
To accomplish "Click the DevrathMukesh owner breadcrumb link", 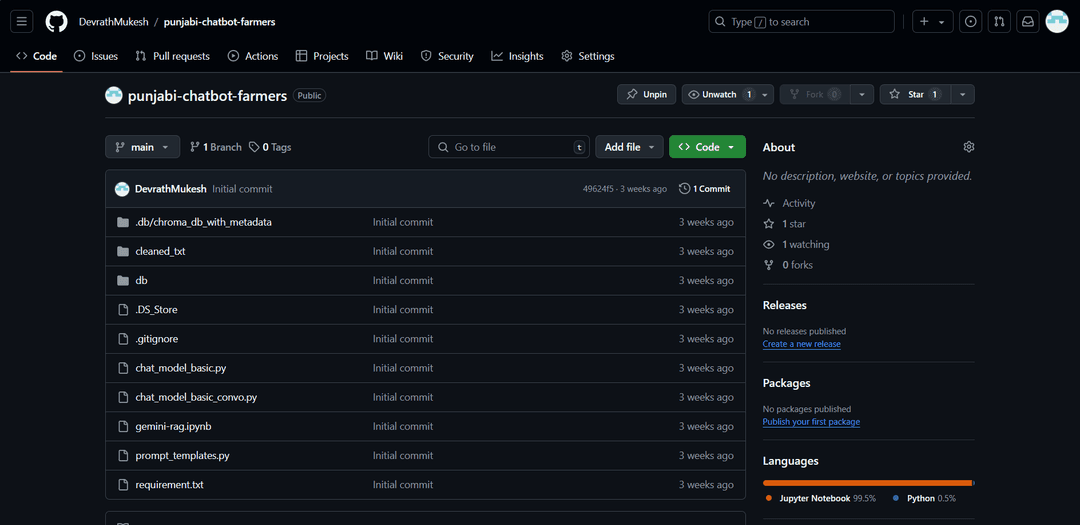I will click(x=112, y=22).
